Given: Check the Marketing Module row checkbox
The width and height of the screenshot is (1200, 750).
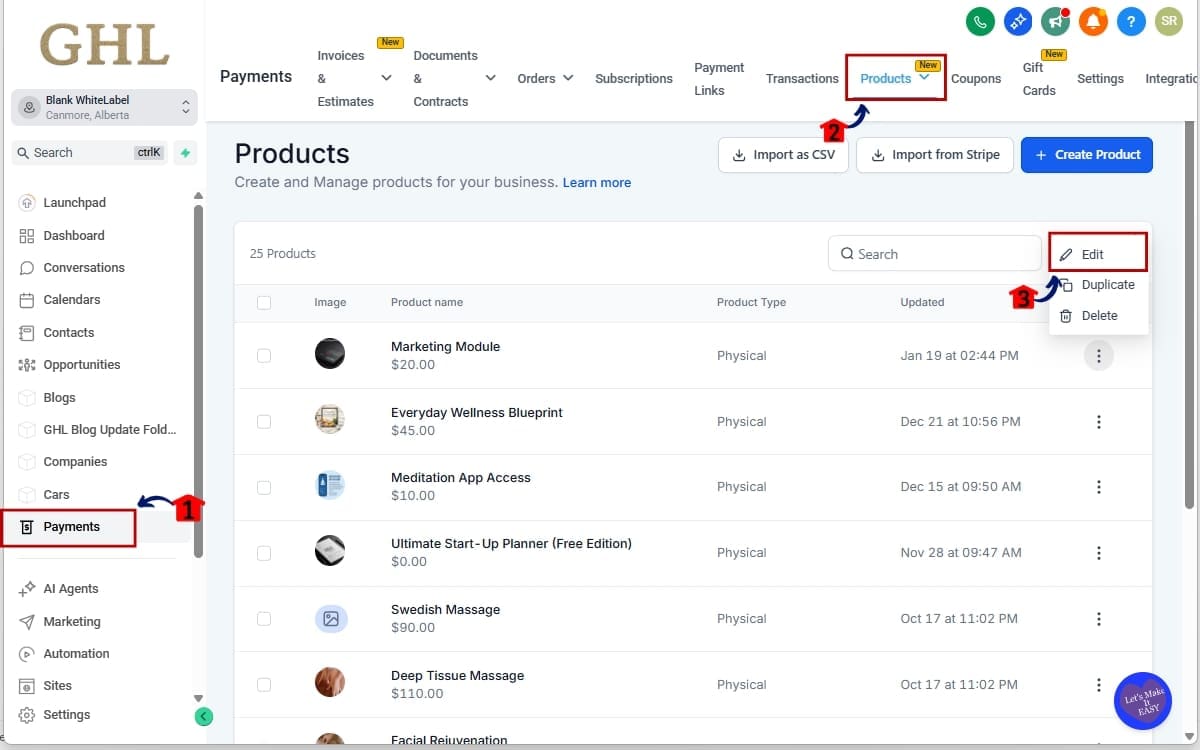Looking at the screenshot, I should tap(264, 355).
